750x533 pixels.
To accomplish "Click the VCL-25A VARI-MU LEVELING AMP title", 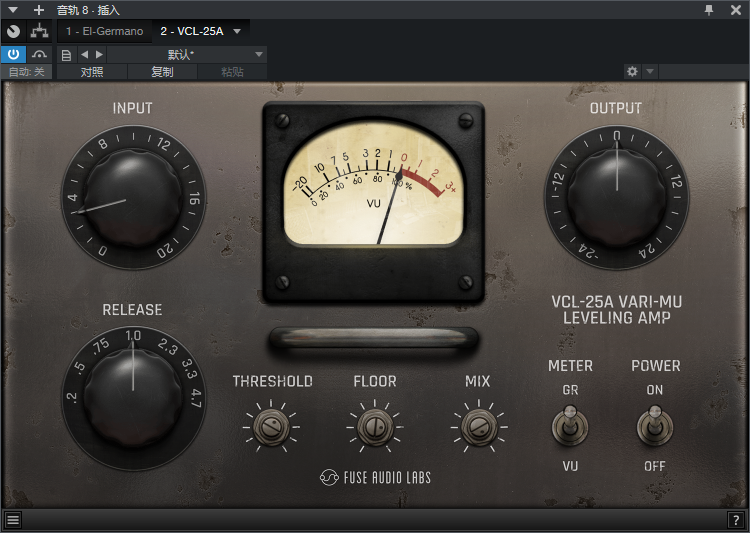I will (x=617, y=310).
